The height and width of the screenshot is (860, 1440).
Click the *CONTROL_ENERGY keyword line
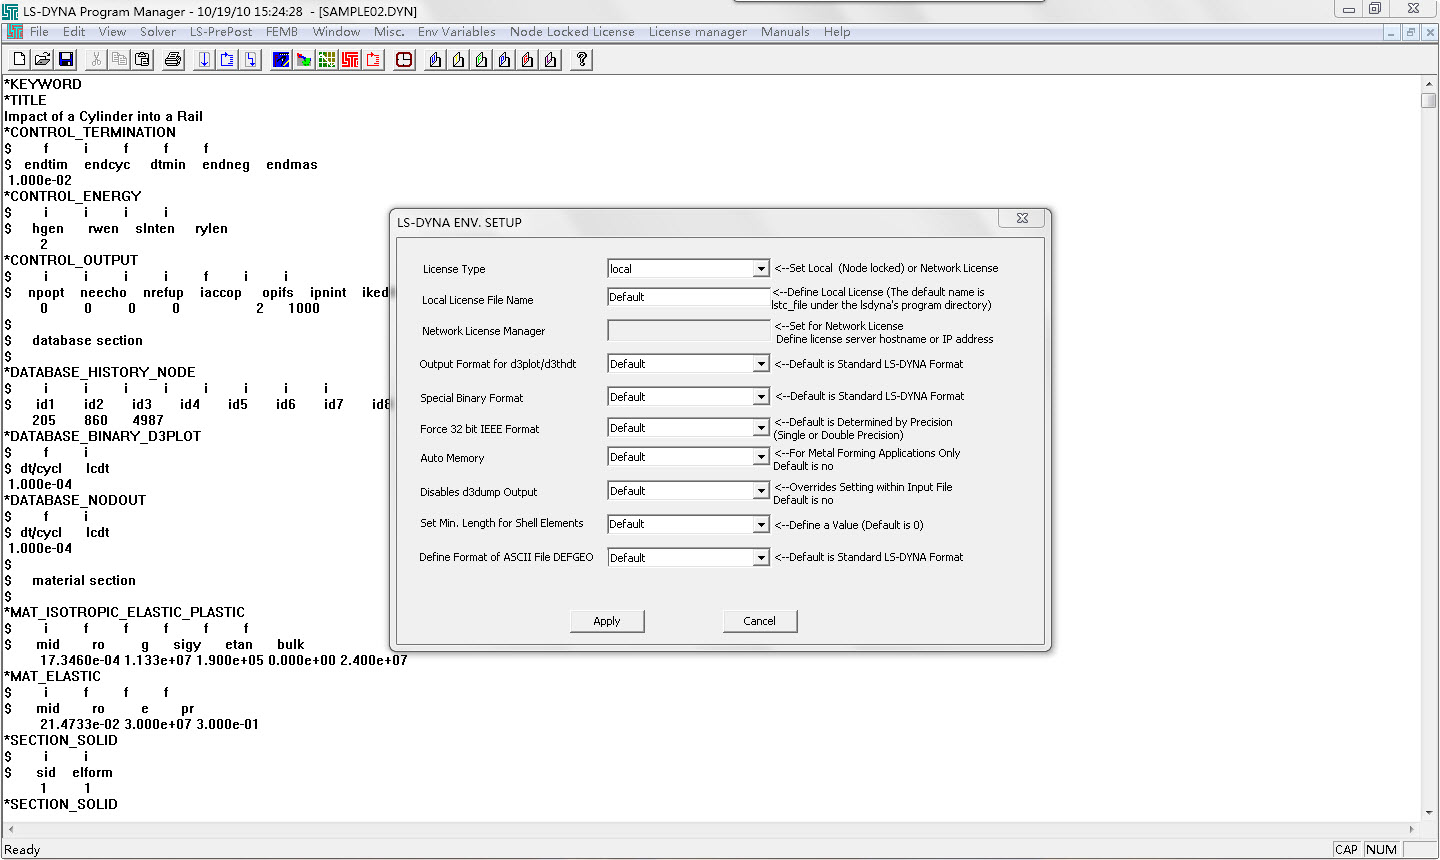point(72,196)
